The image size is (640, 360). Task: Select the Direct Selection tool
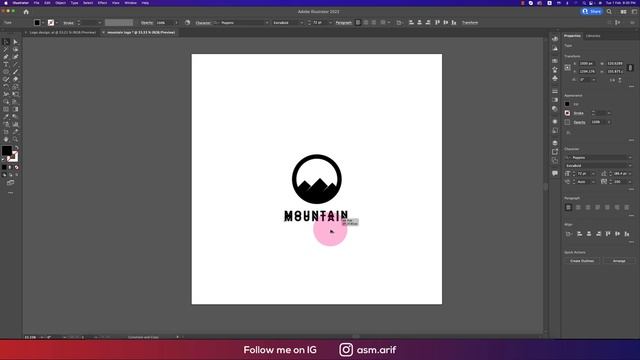click(16, 42)
